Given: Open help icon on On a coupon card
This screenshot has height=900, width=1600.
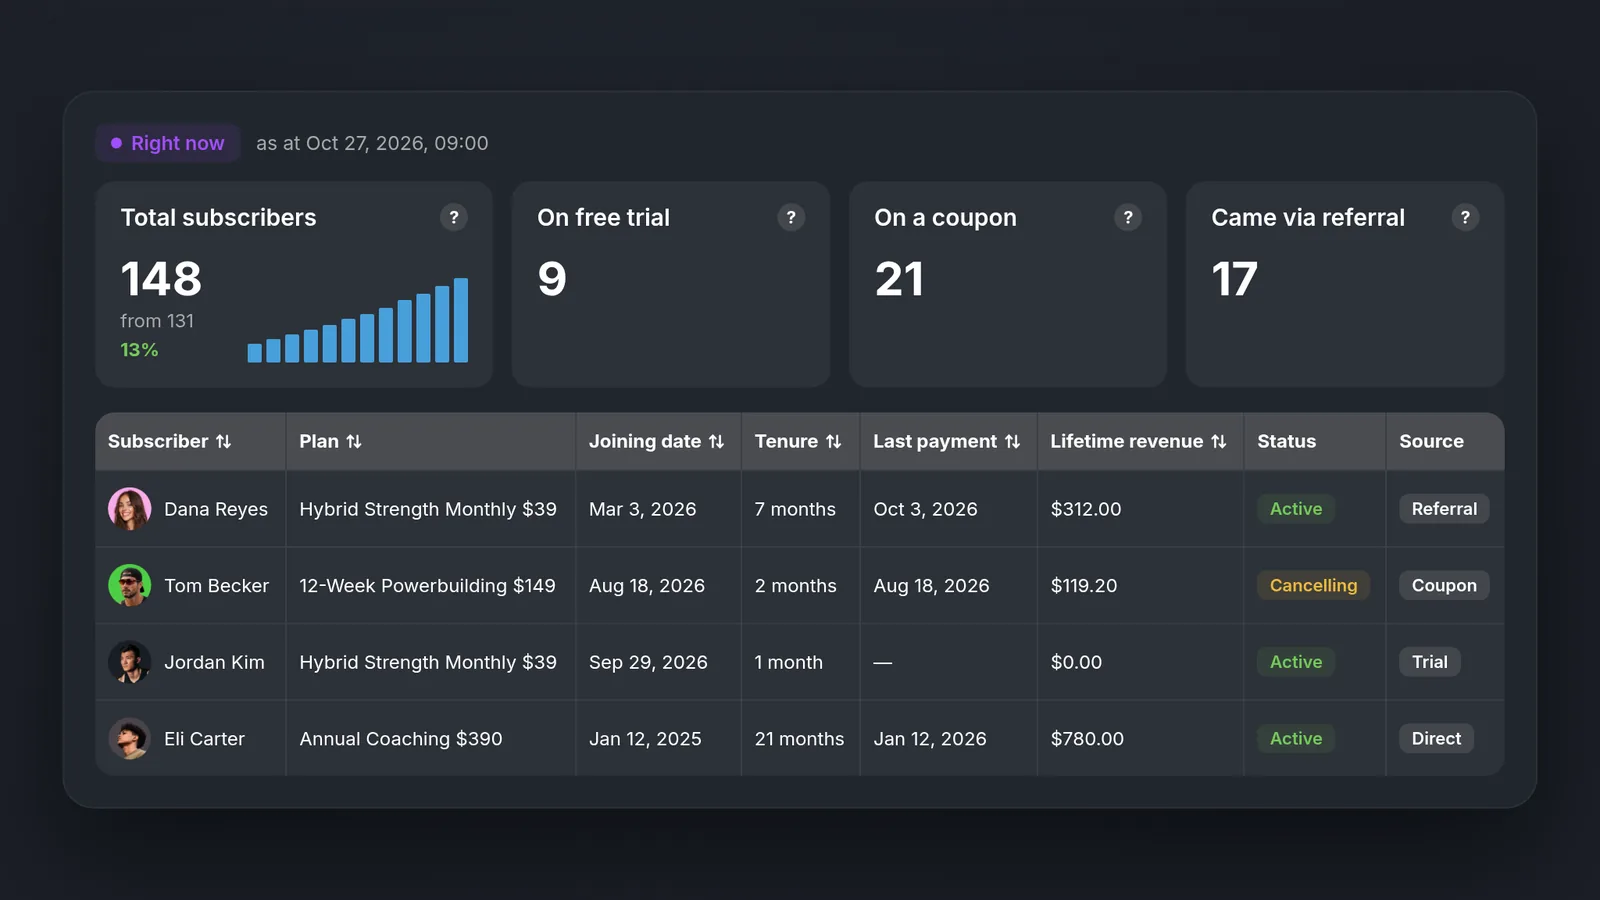Looking at the screenshot, I should pos(1128,217).
